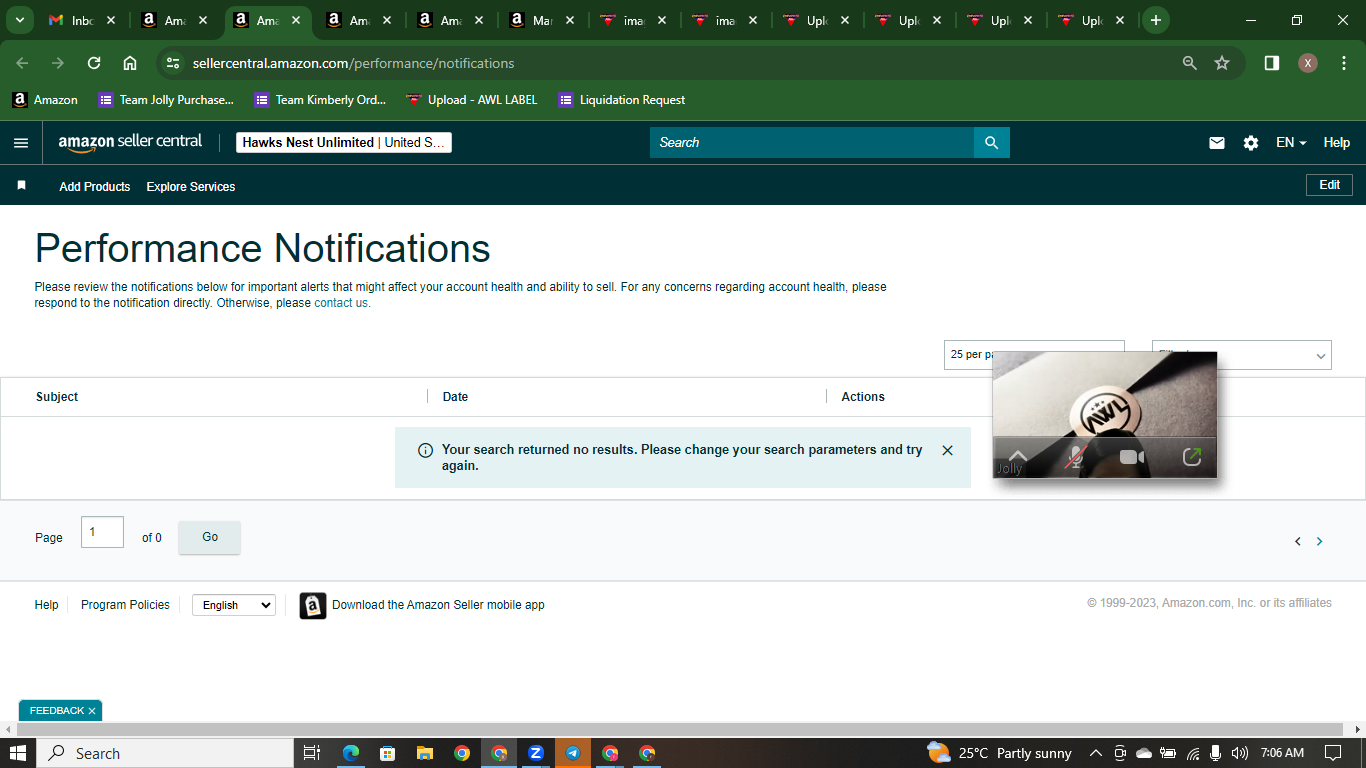Click the Go button
1366x768 pixels.
click(x=210, y=537)
